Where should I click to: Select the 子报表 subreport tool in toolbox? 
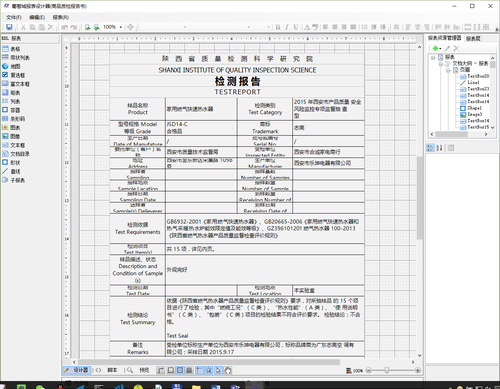(14, 180)
